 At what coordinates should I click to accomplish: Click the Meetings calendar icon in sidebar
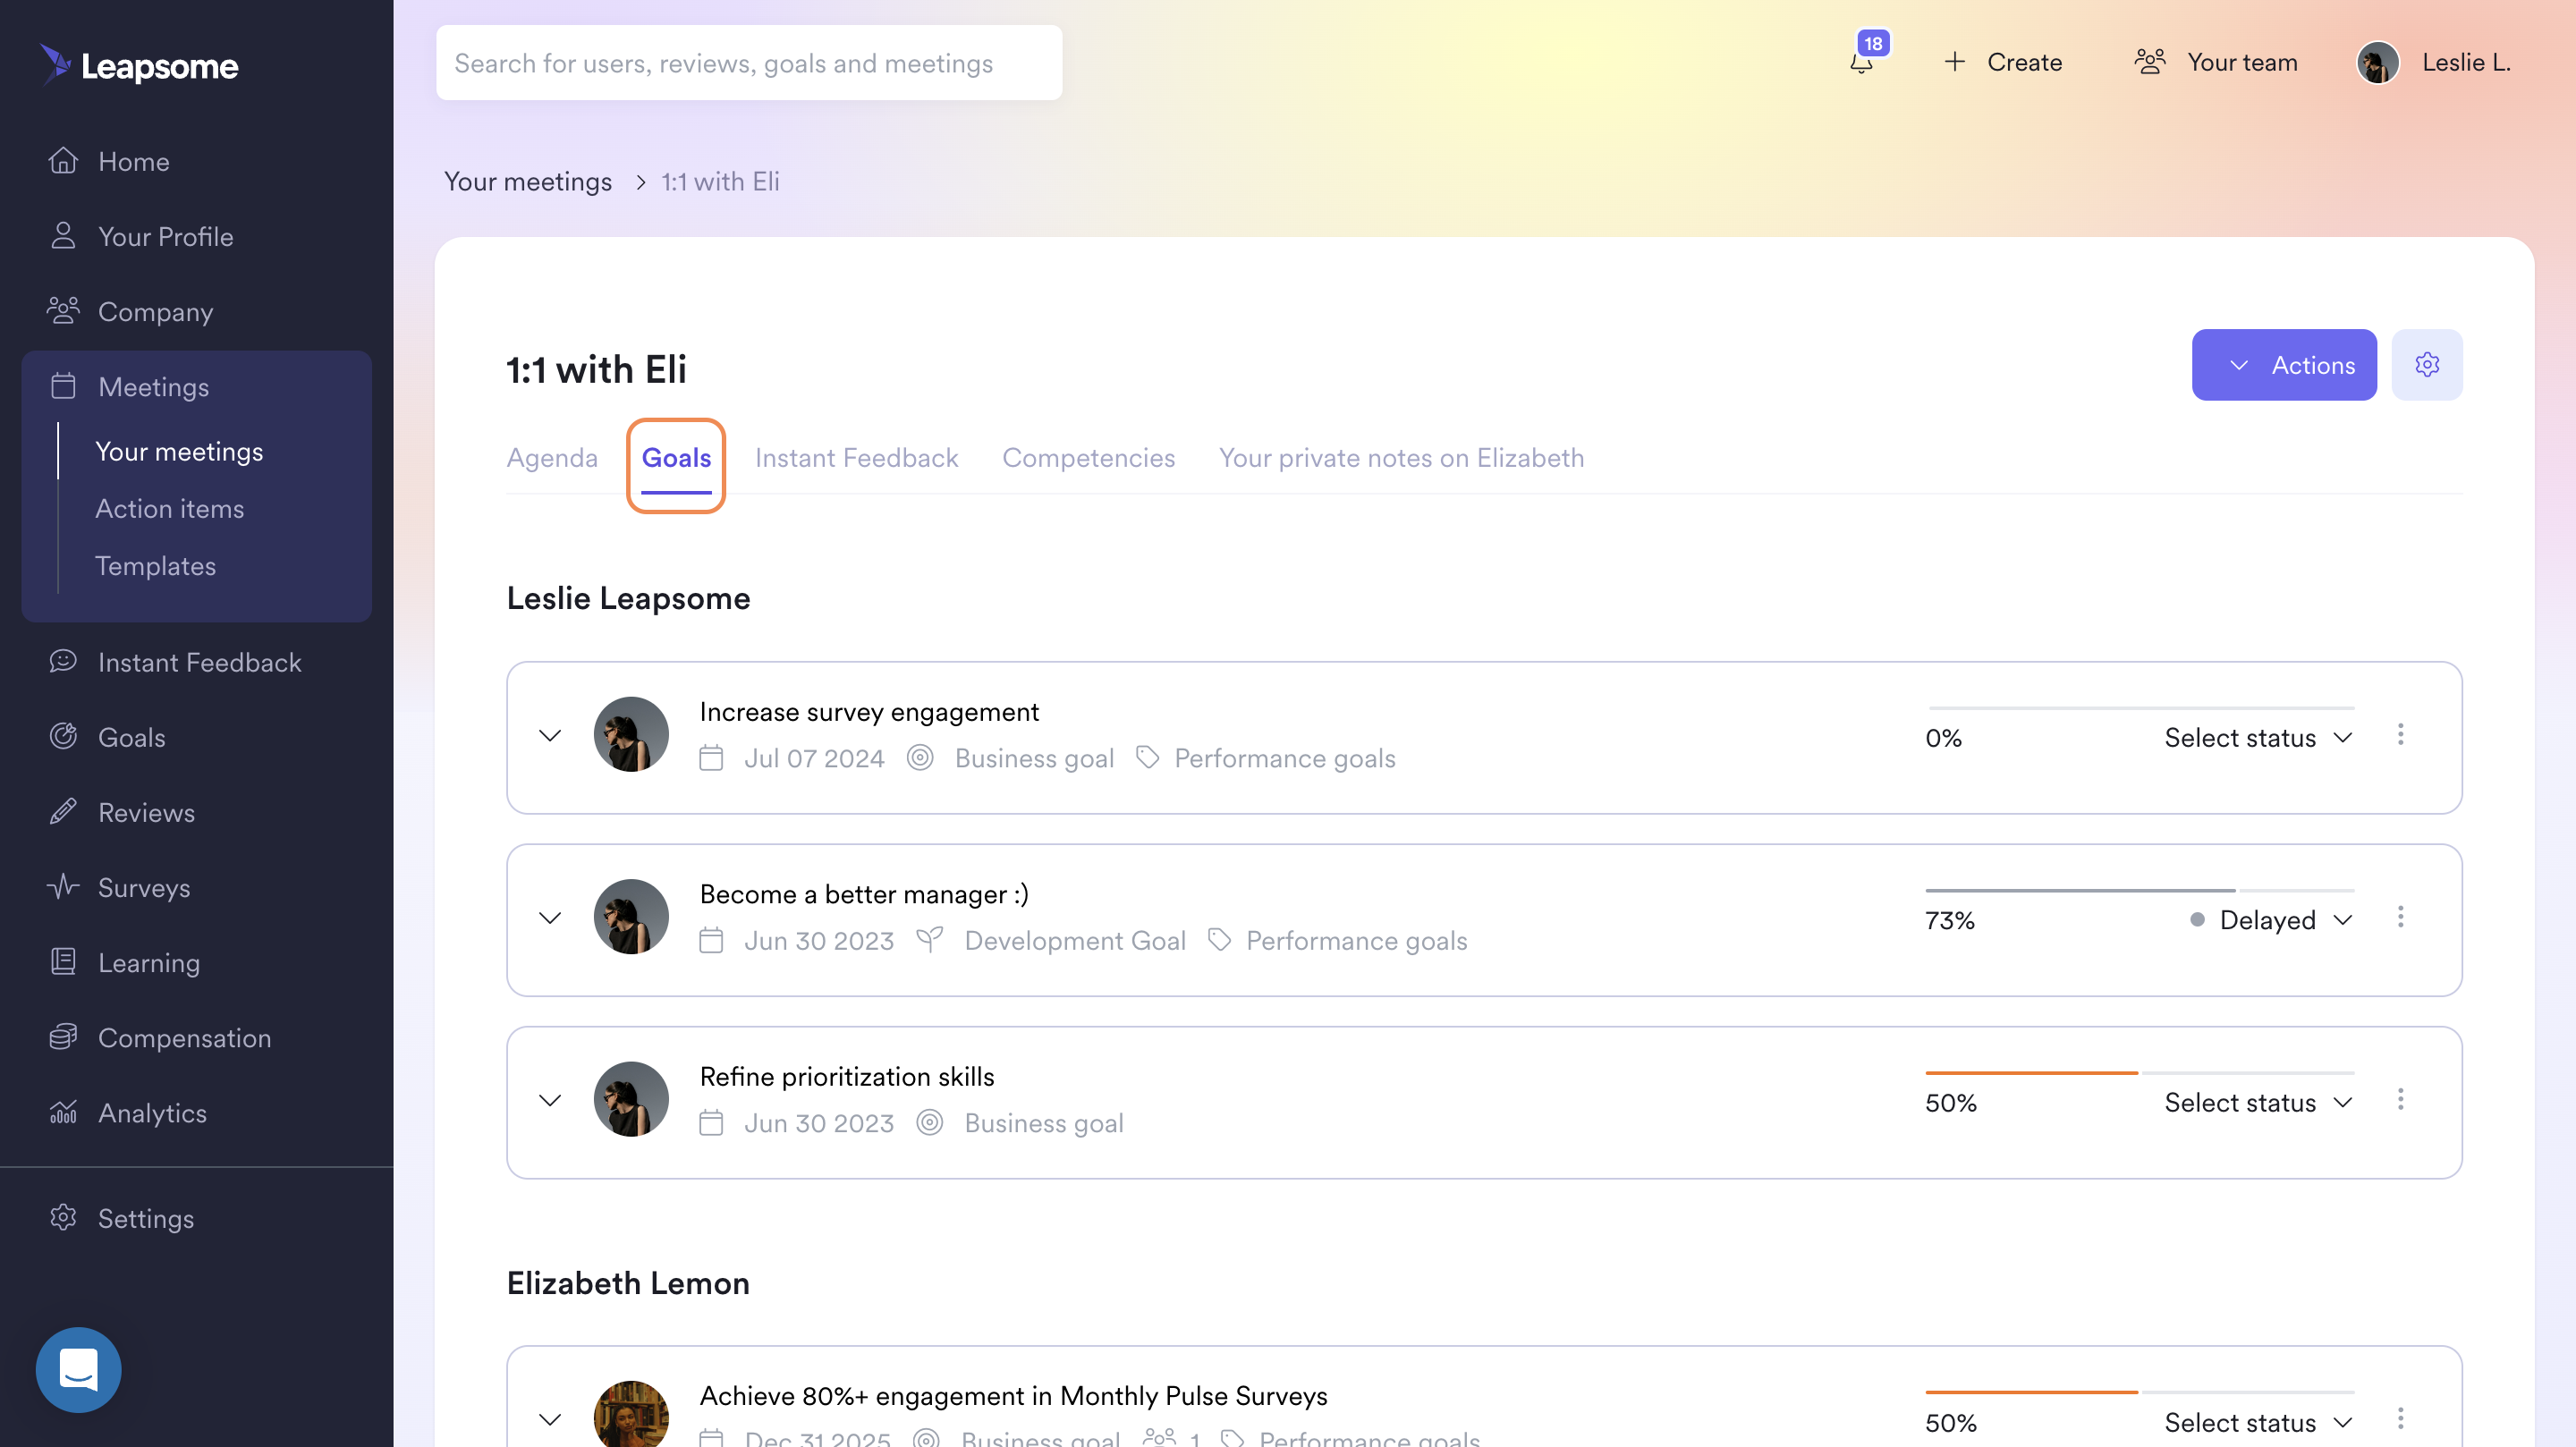pos(63,386)
